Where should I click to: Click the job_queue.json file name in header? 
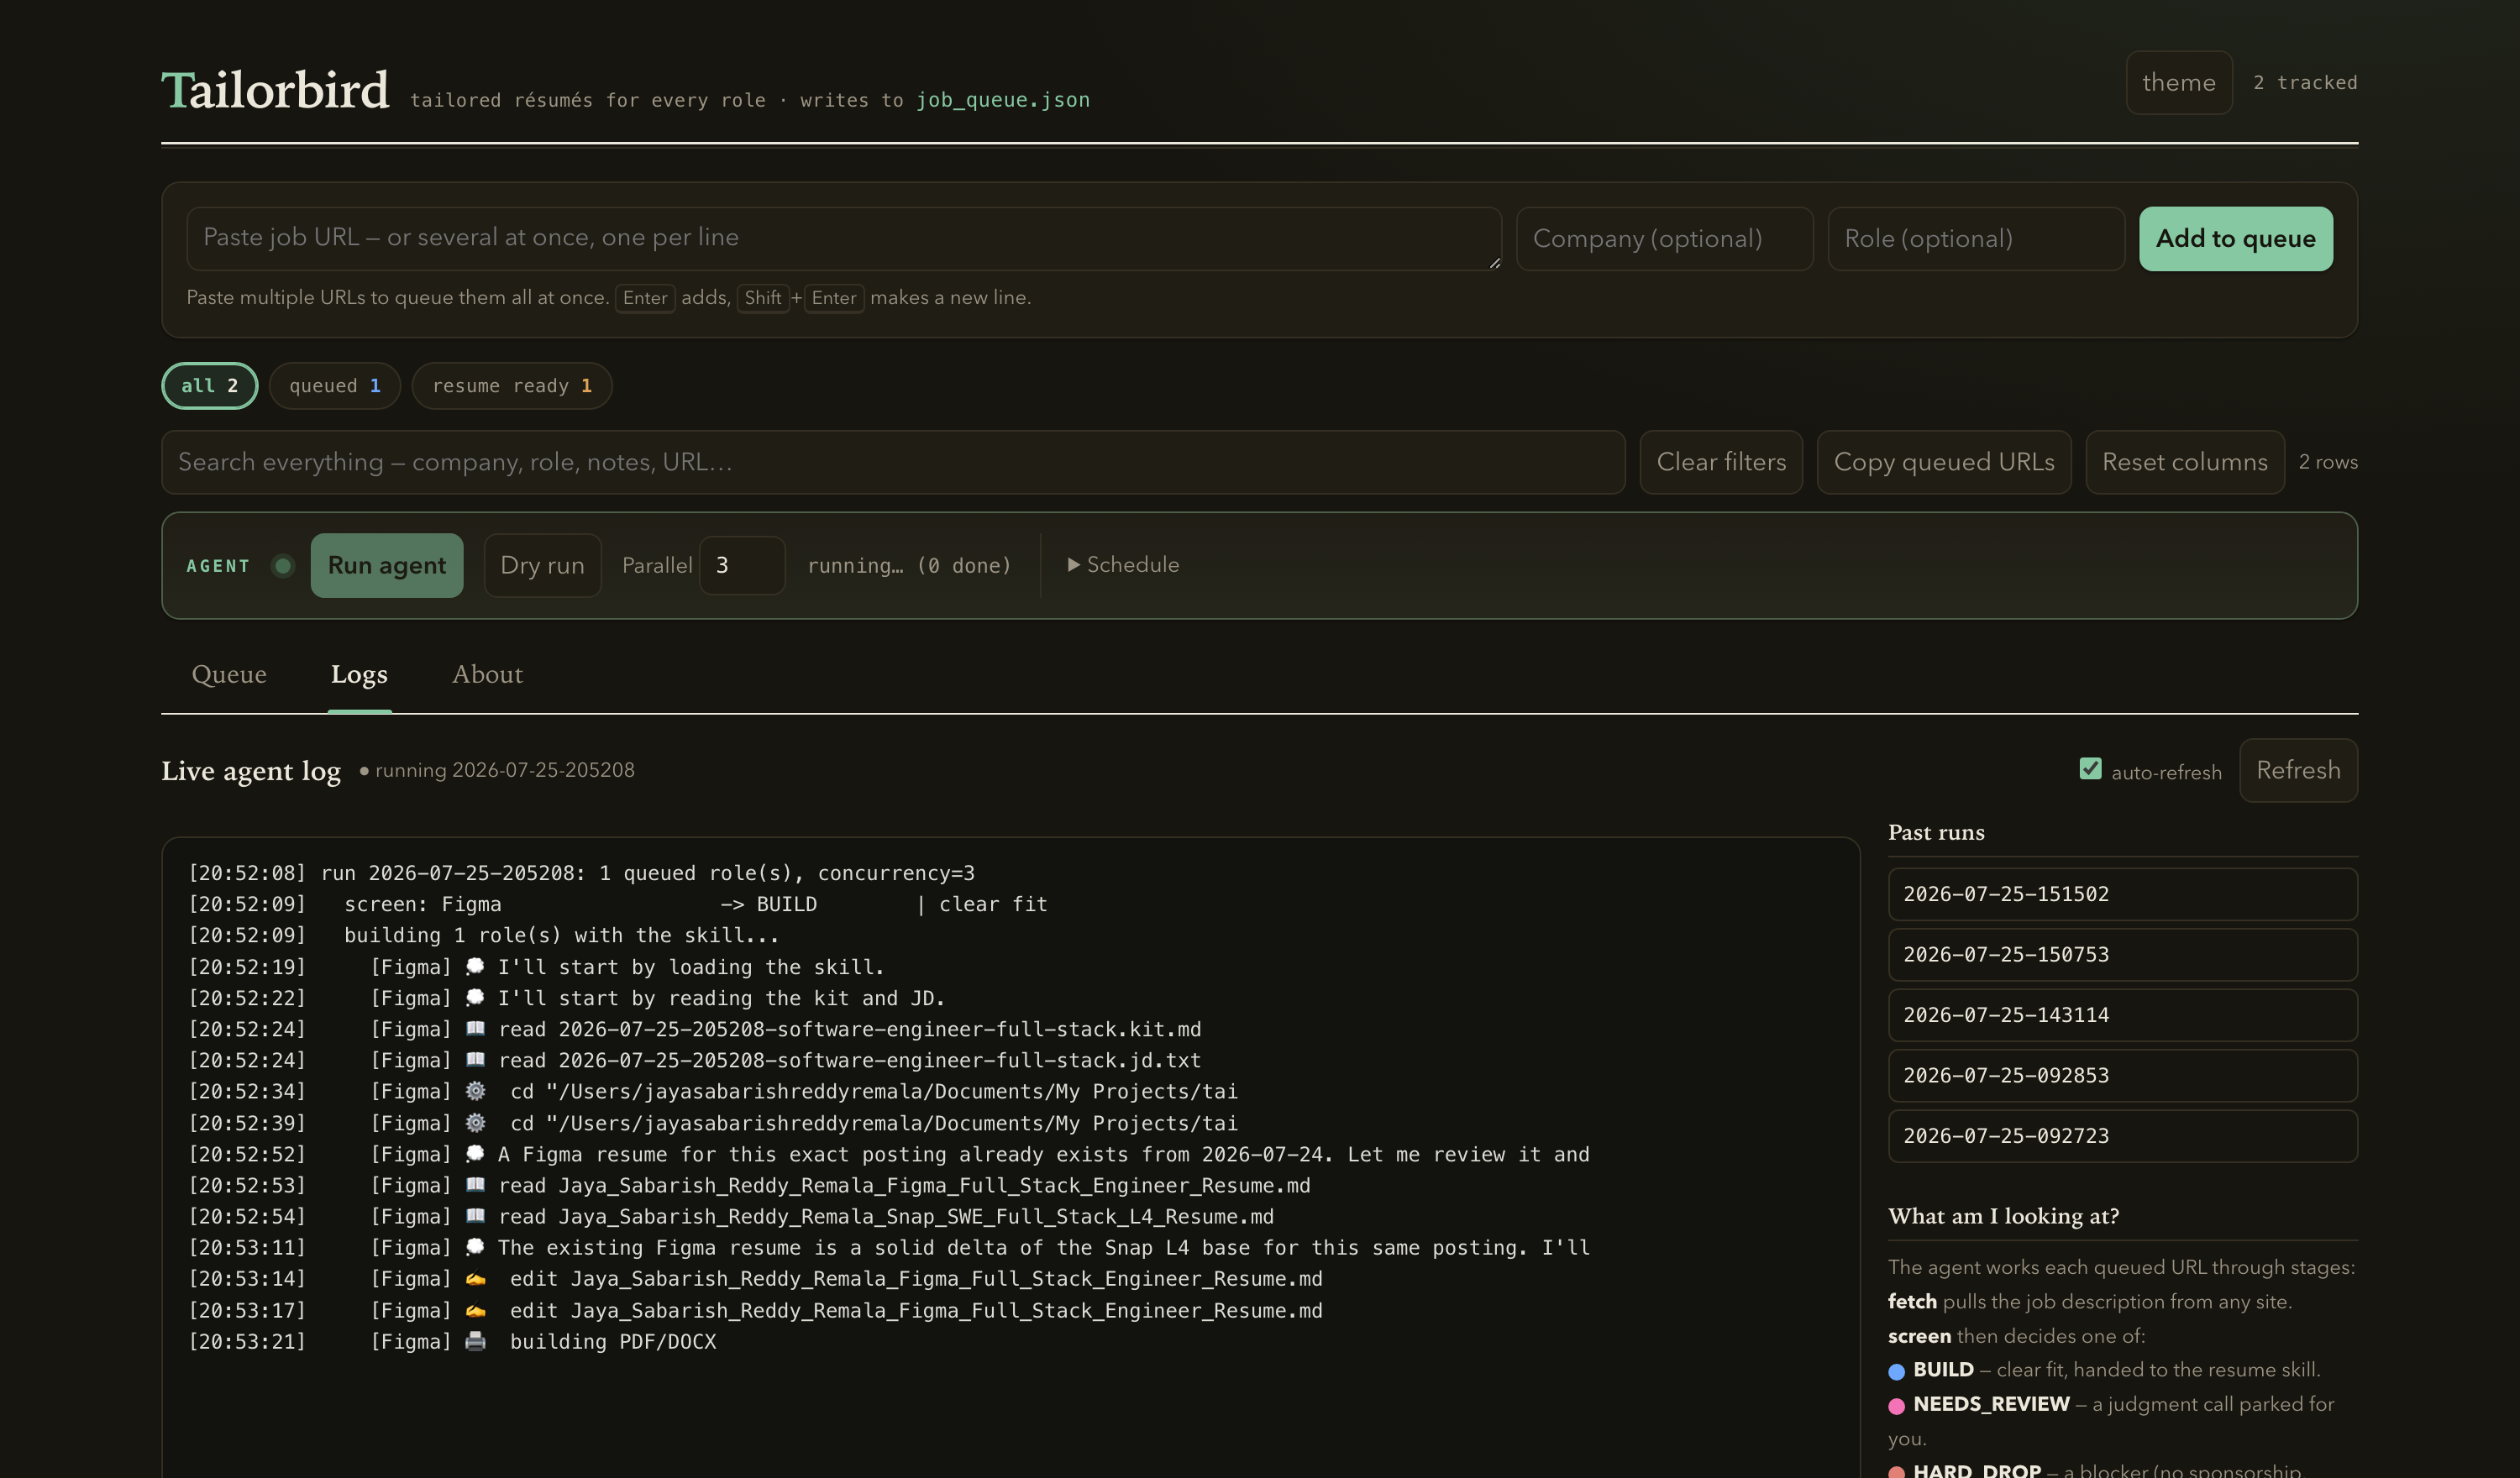tap(1003, 100)
